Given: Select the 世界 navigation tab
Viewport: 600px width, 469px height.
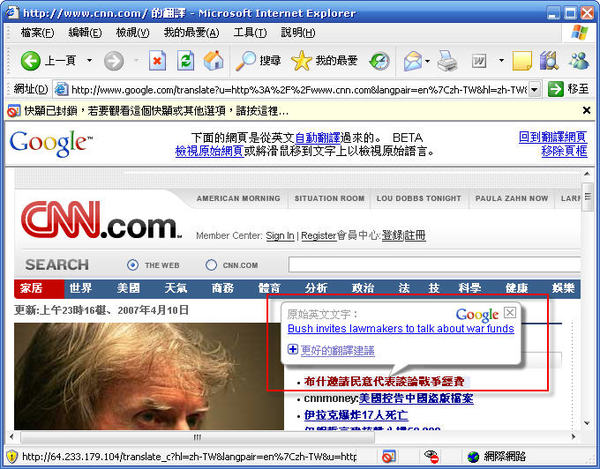Looking at the screenshot, I should (x=80, y=288).
